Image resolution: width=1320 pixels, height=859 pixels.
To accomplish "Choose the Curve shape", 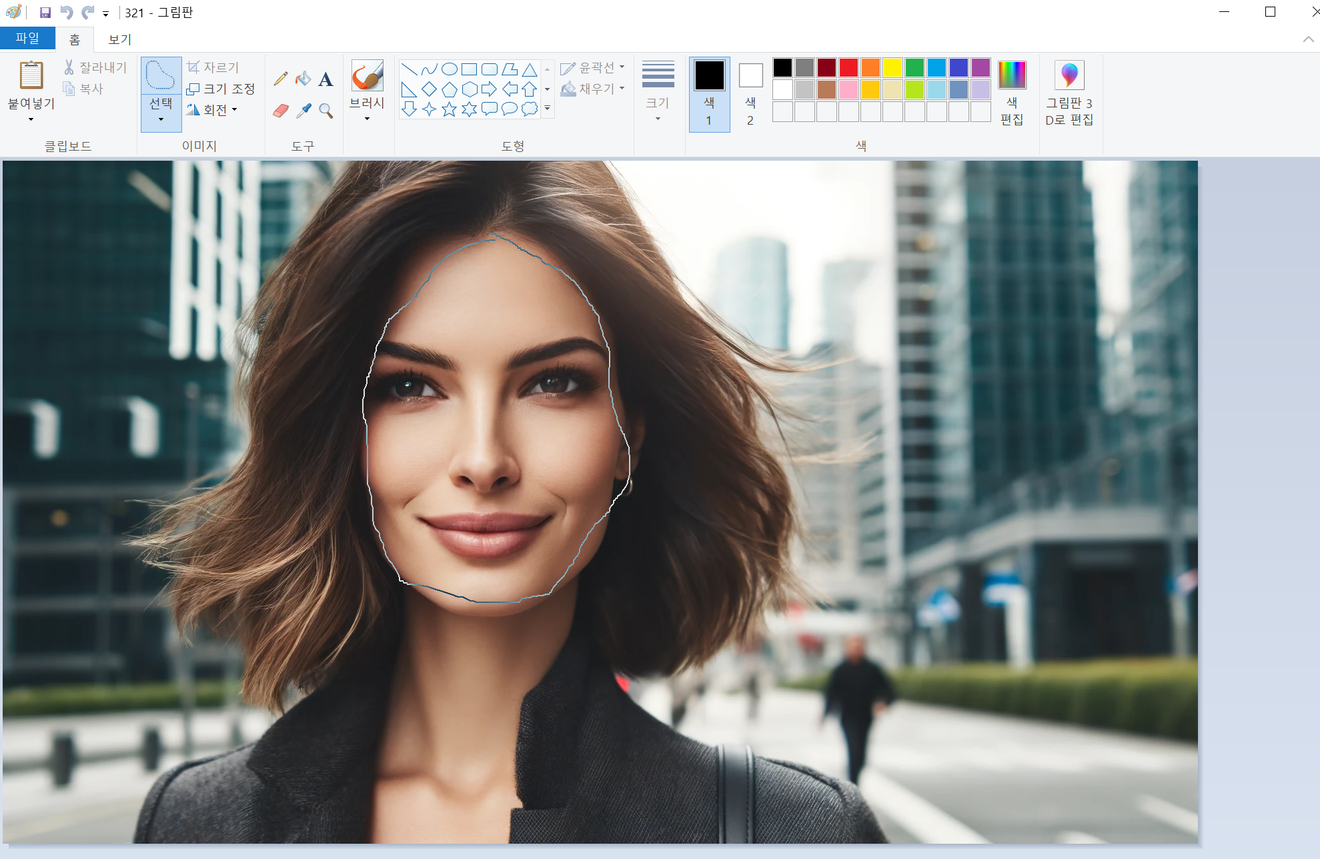I will [429, 69].
